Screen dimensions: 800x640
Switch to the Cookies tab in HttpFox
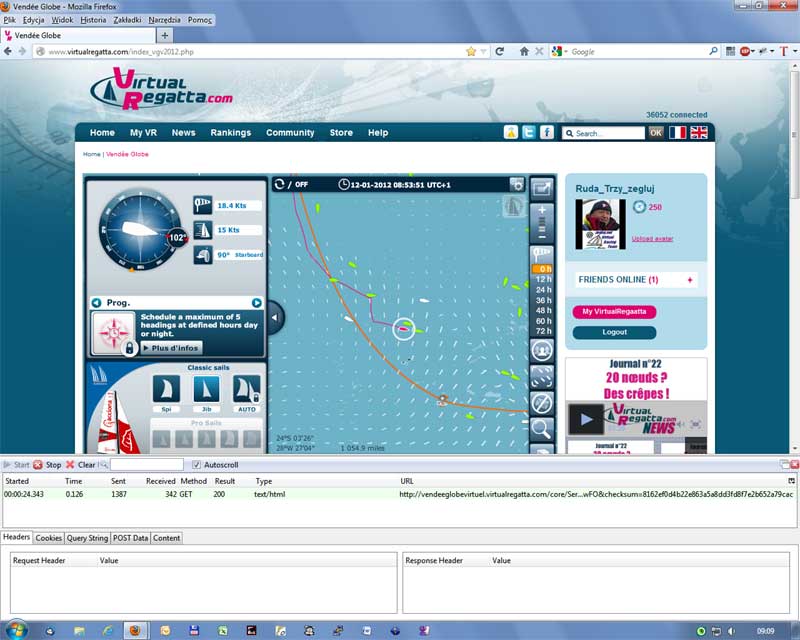pyautogui.click(x=48, y=538)
